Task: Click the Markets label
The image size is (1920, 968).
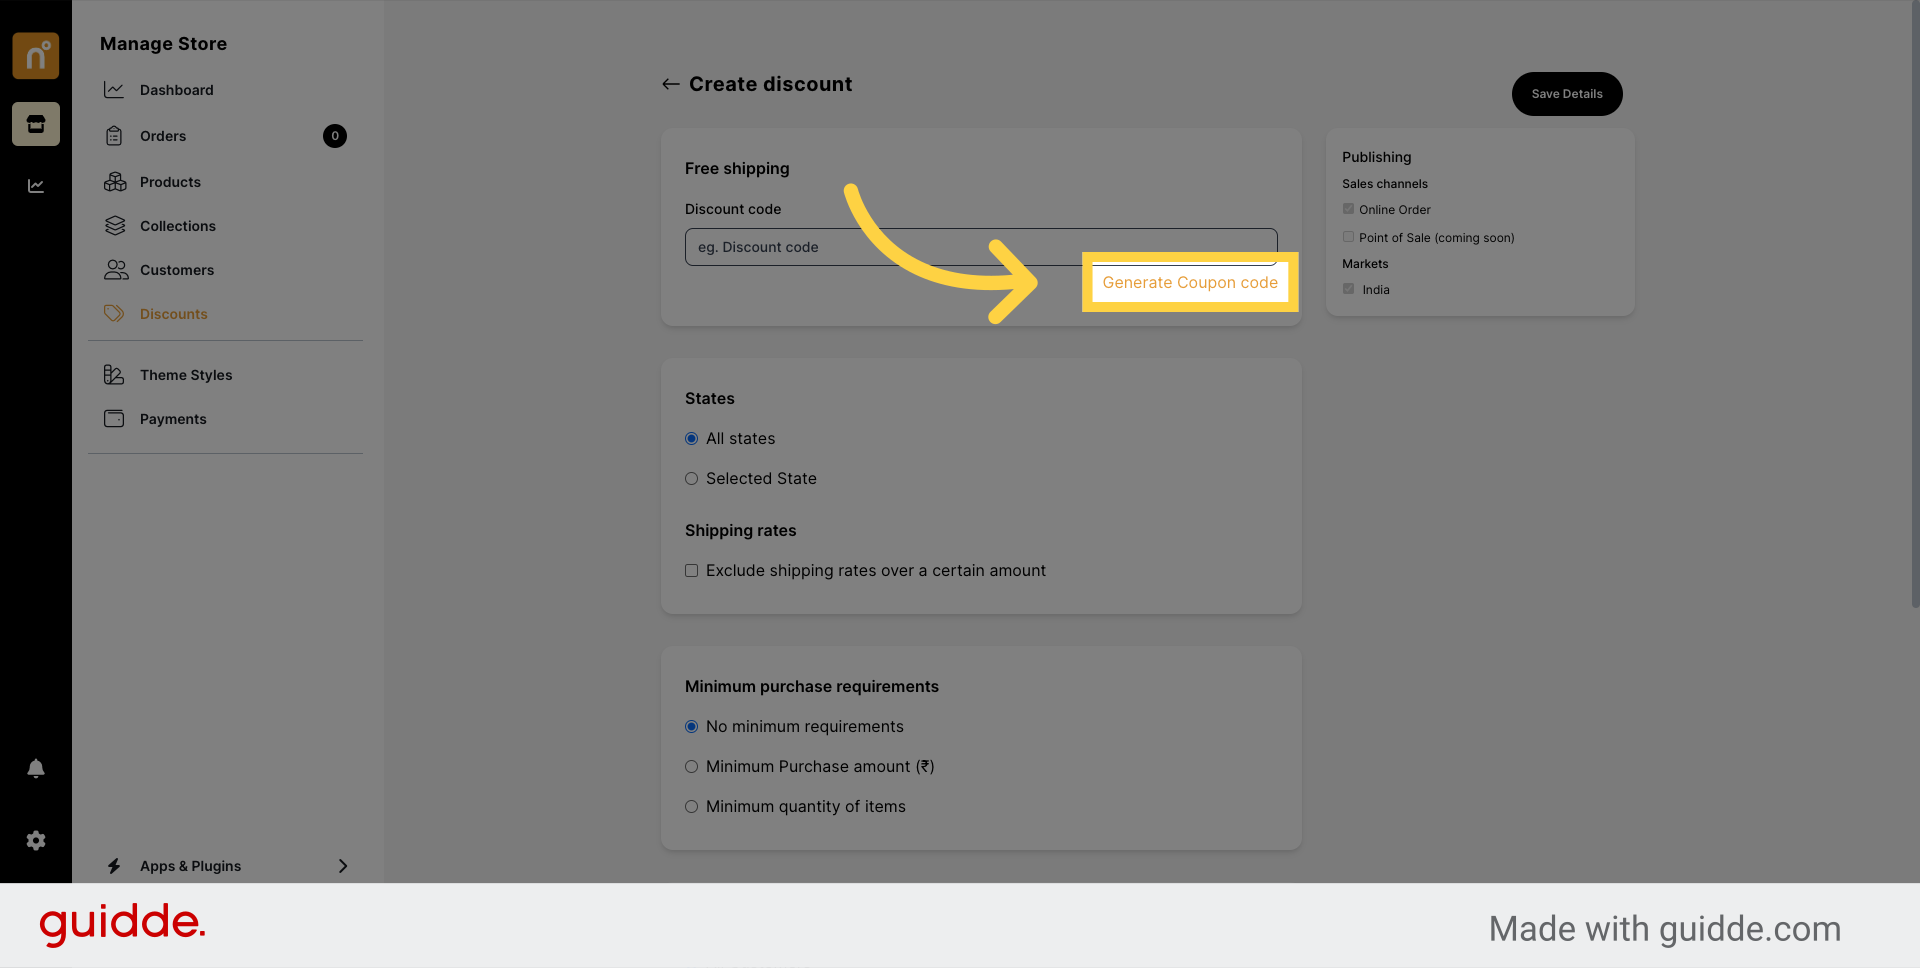Action: pos(1365,264)
